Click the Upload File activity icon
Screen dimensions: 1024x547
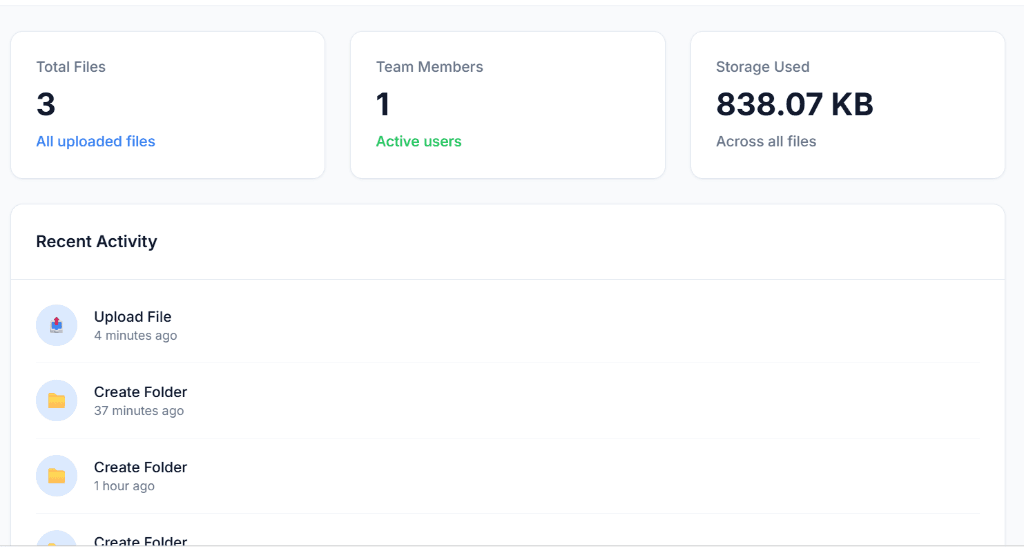(56, 325)
